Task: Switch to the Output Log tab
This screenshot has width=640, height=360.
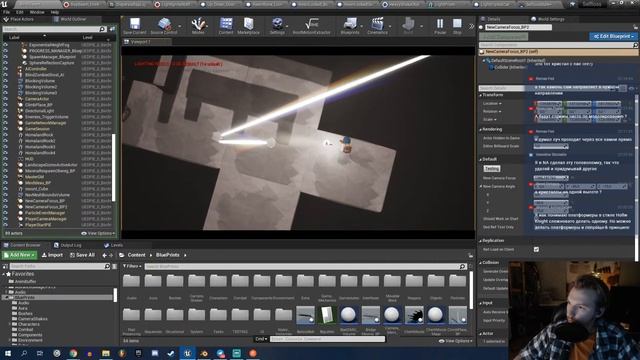Action: [x=68, y=245]
